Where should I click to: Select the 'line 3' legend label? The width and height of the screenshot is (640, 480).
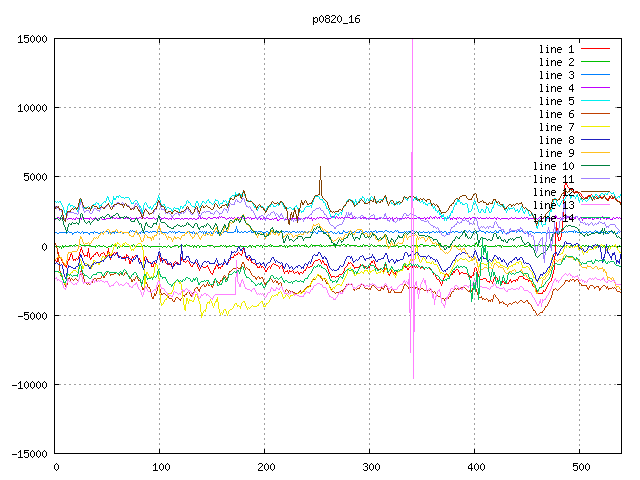[x=557, y=75]
